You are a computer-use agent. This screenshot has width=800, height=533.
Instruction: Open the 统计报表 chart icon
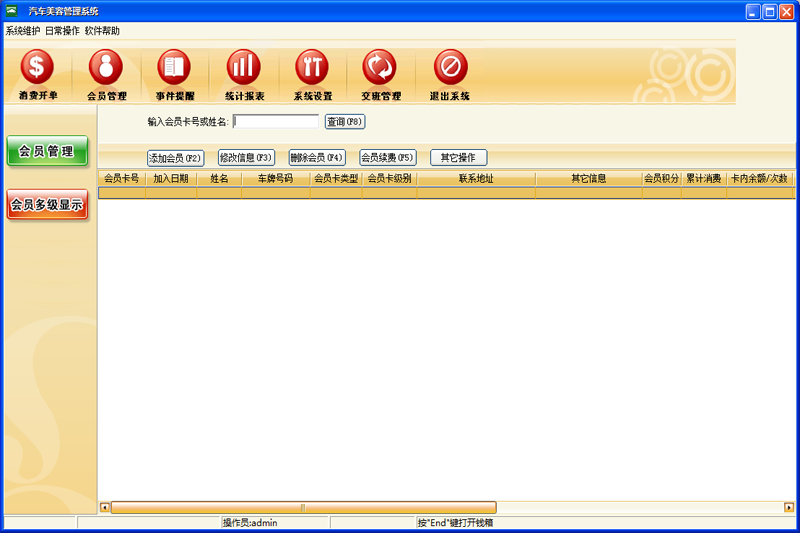pyautogui.click(x=243, y=67)
